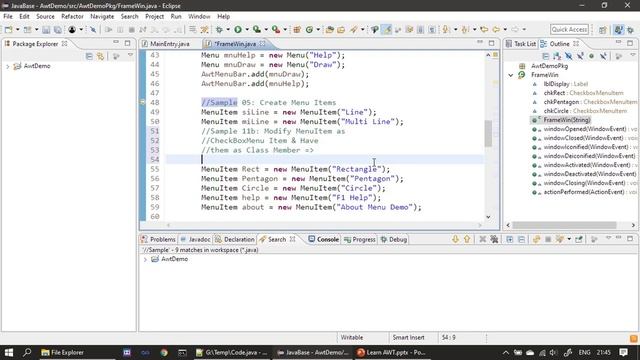Open the Source menu
Screen dimensions: 640x360
click(45, 16)
